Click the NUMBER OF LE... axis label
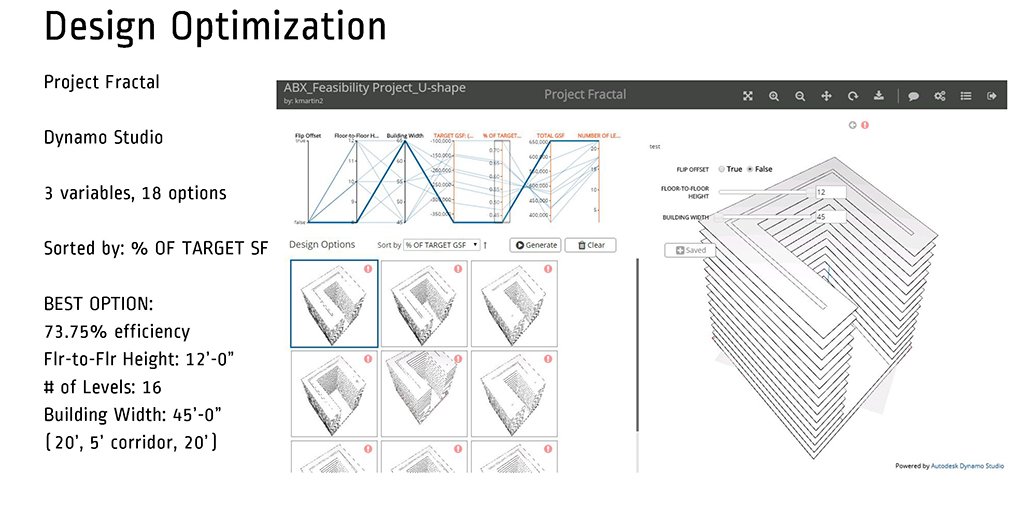 [599, 136]
